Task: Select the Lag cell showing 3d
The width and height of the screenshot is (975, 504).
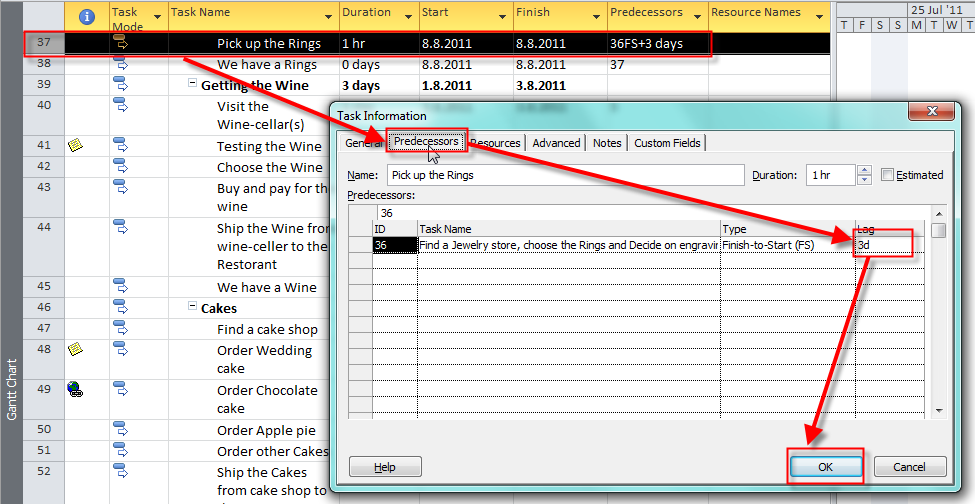Action: 882,244
